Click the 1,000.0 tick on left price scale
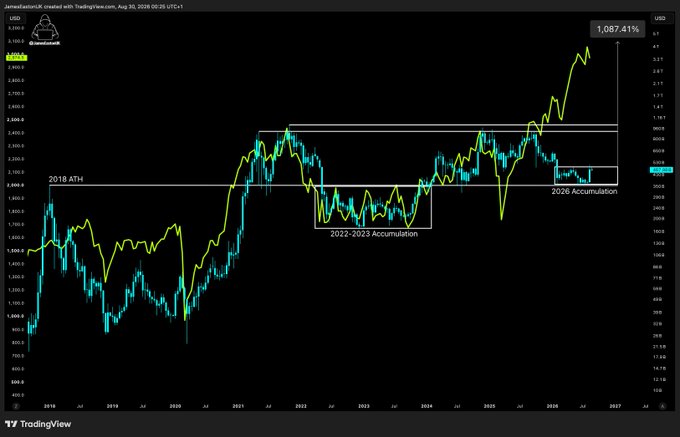The image size is (680, 437). [17, 316]
